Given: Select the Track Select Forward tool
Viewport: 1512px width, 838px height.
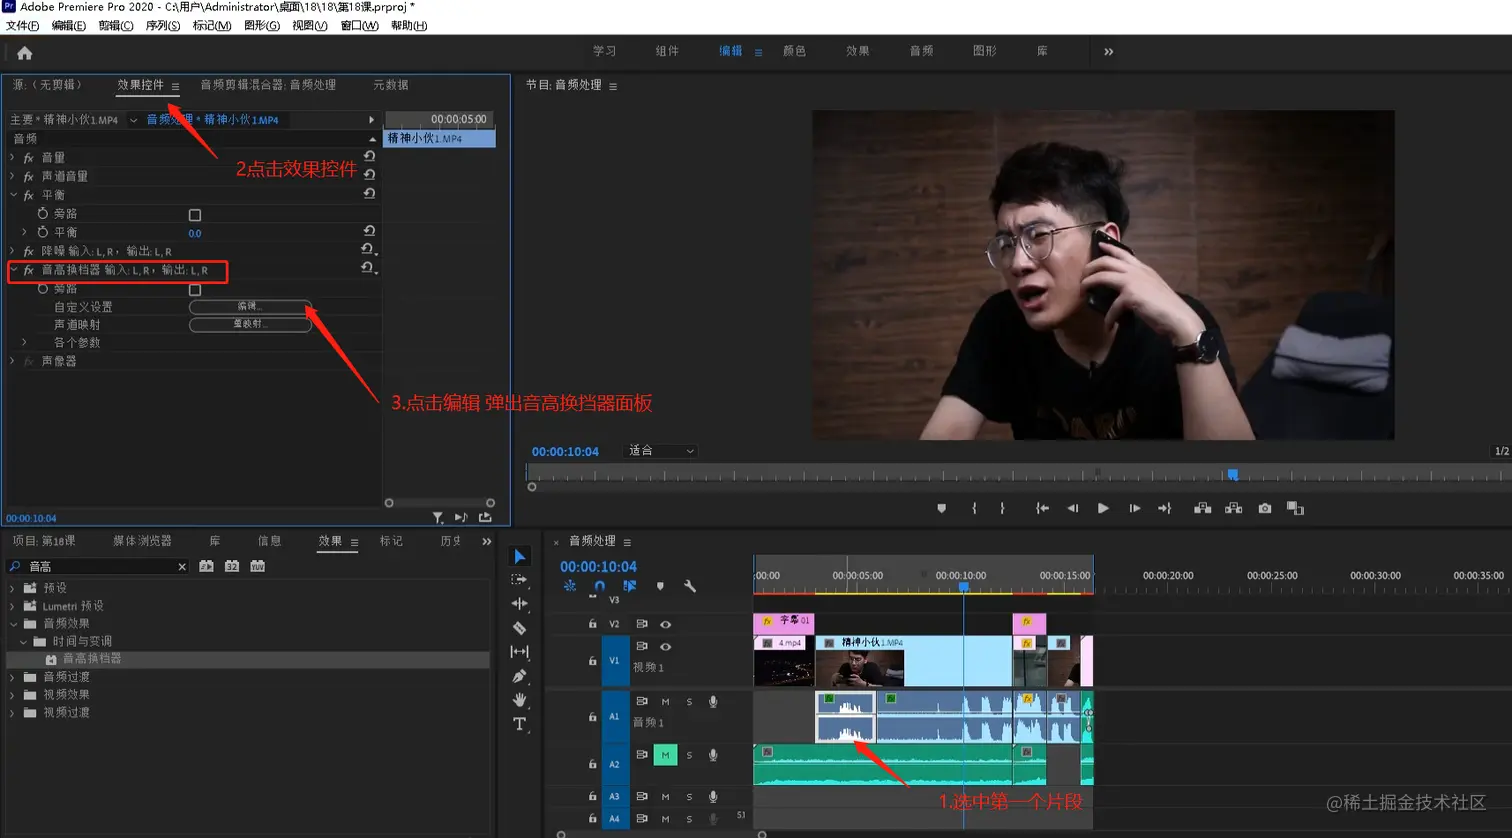Looking at the screenshot, I should pos(519,580).
